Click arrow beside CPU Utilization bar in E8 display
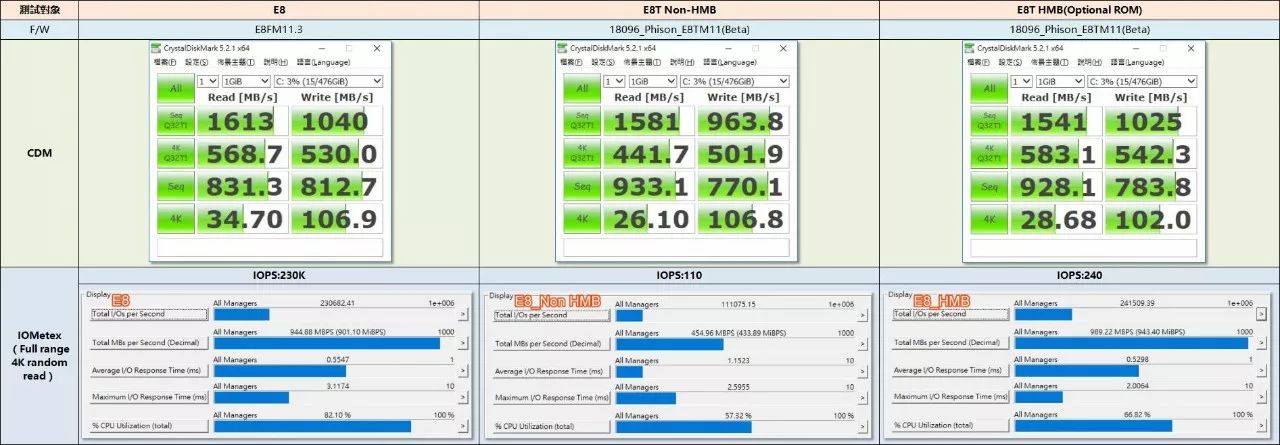Image resolution: width=1280 pixels, height=445 pixels. pyautogui.click(x=463, y=426)
